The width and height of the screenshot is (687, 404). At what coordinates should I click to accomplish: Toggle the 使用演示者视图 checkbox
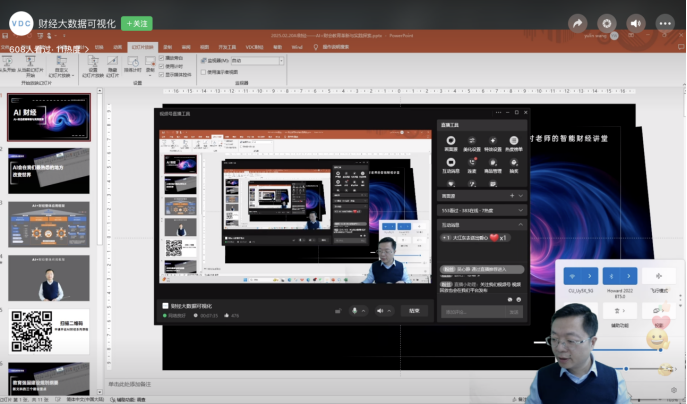(200, 72)
